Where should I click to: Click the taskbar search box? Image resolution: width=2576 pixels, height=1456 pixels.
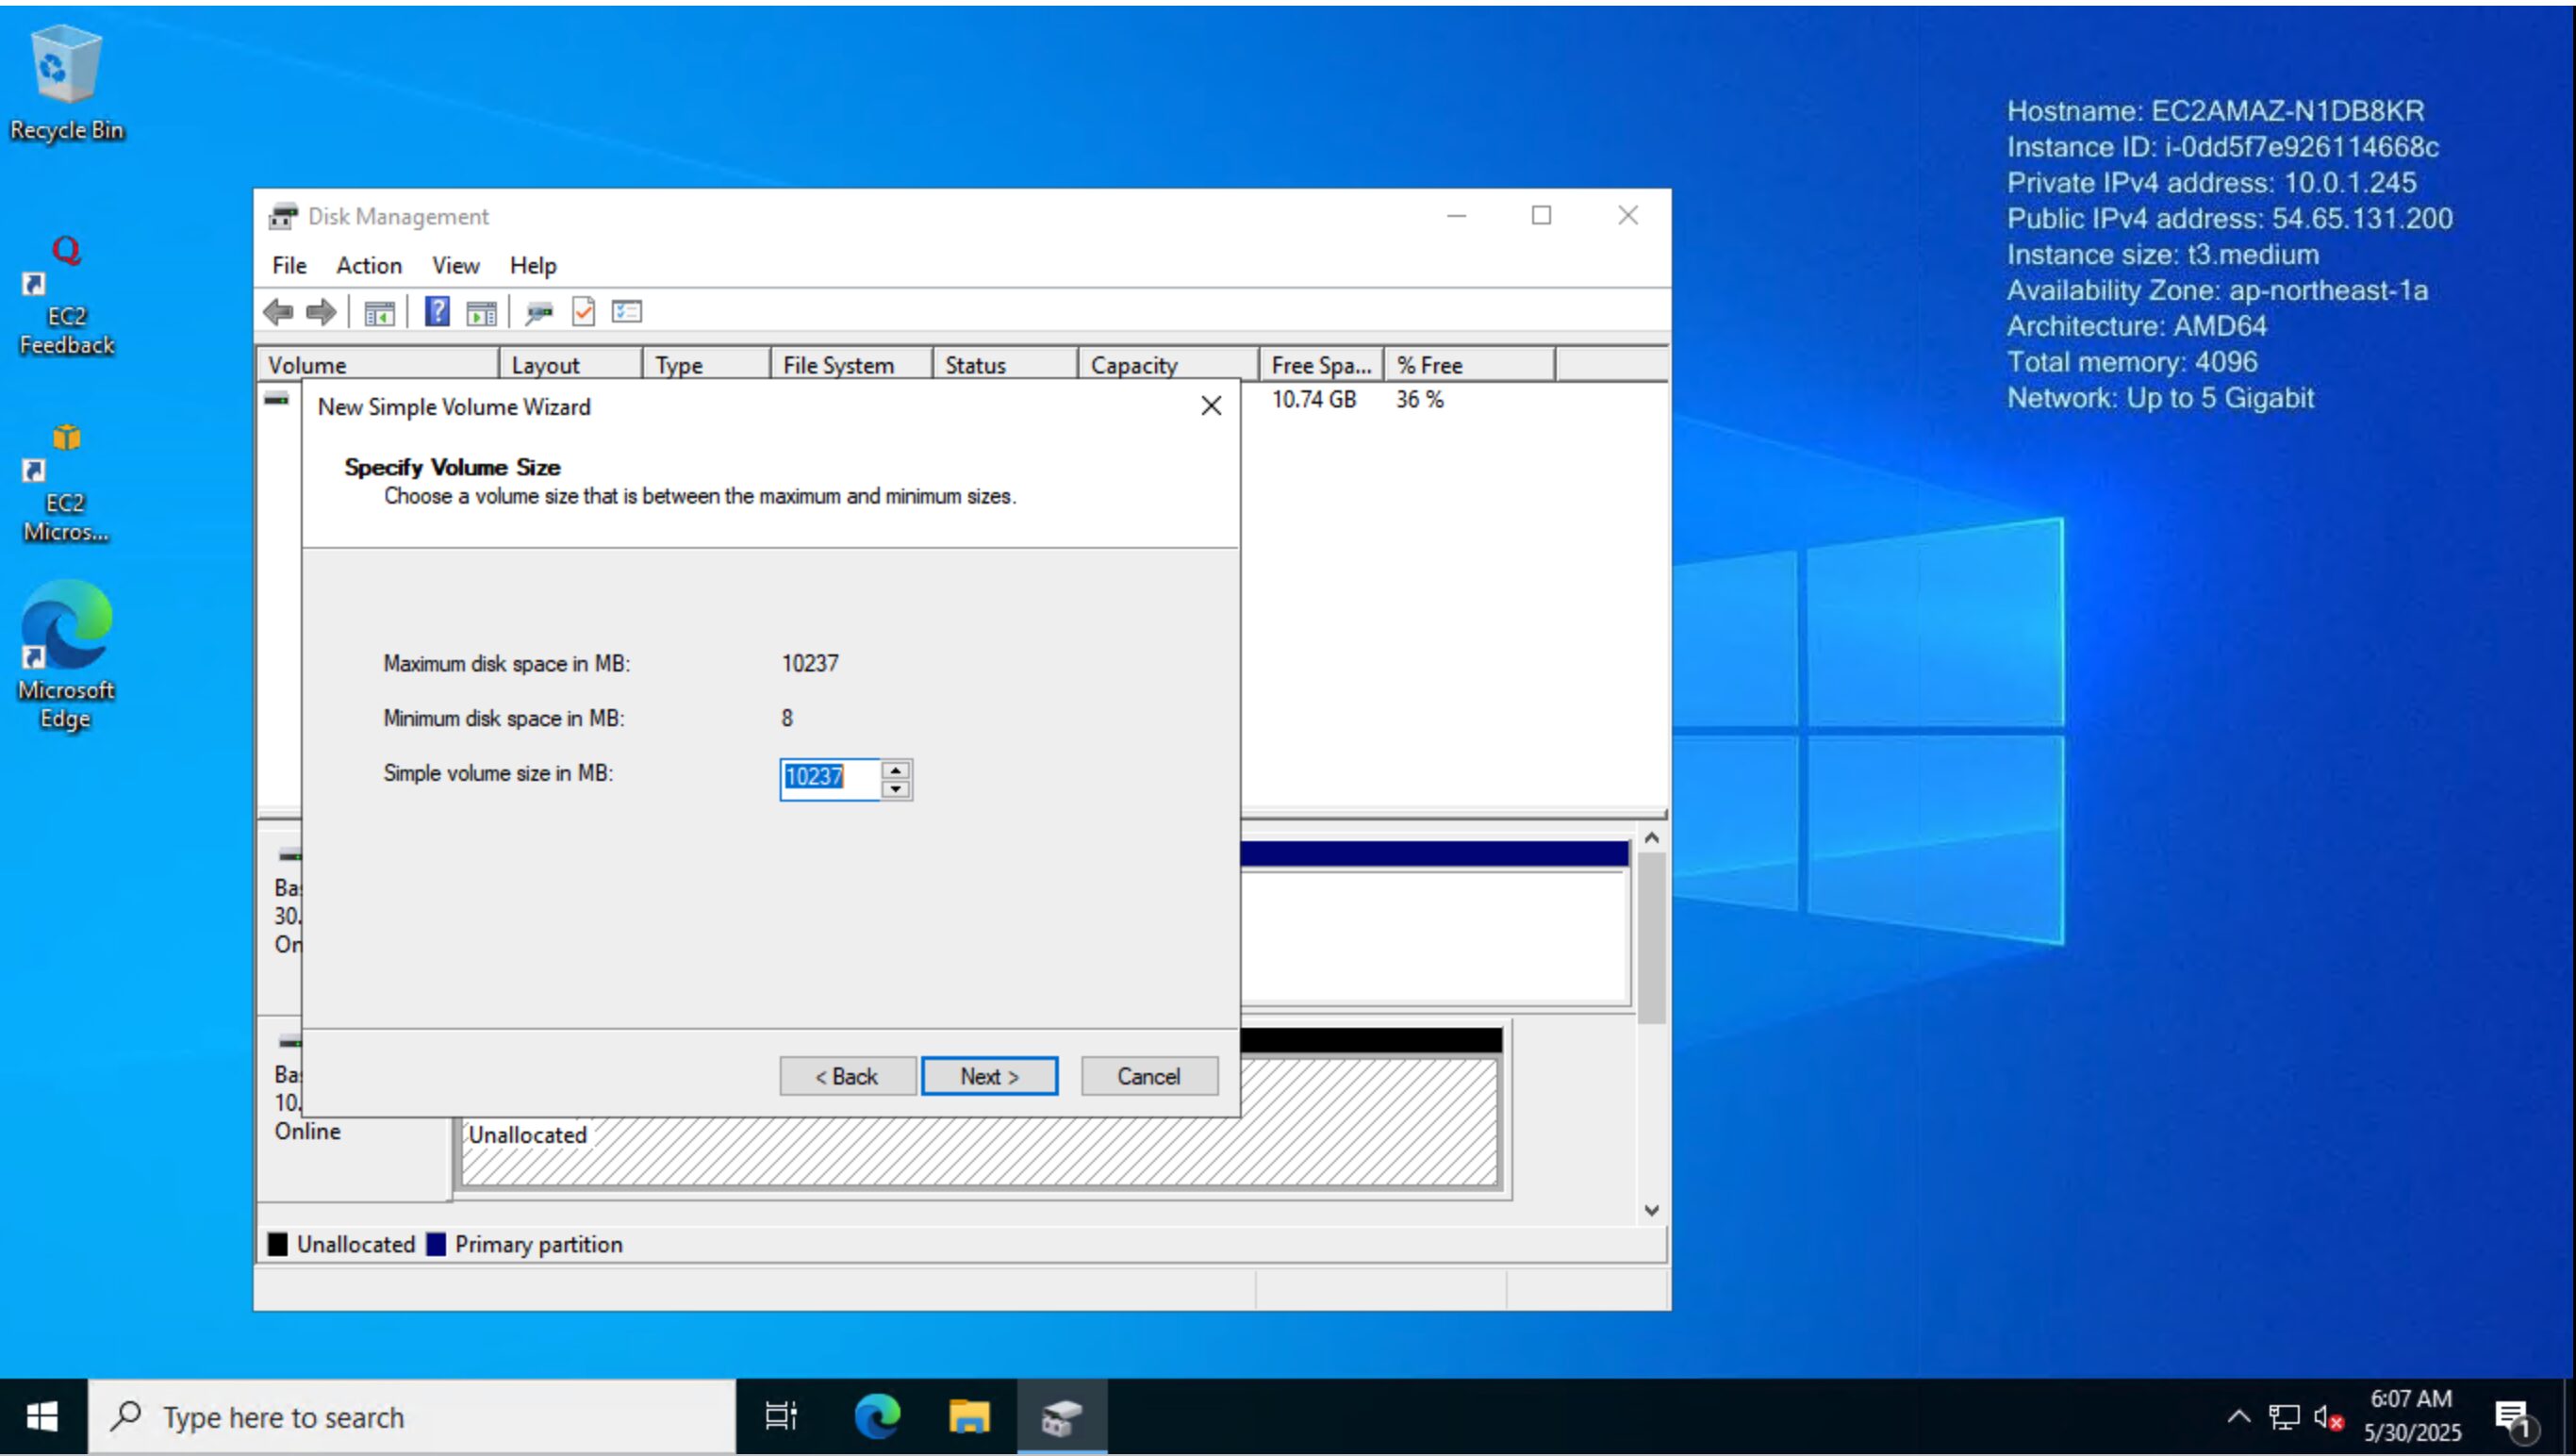click(412, 1416)
